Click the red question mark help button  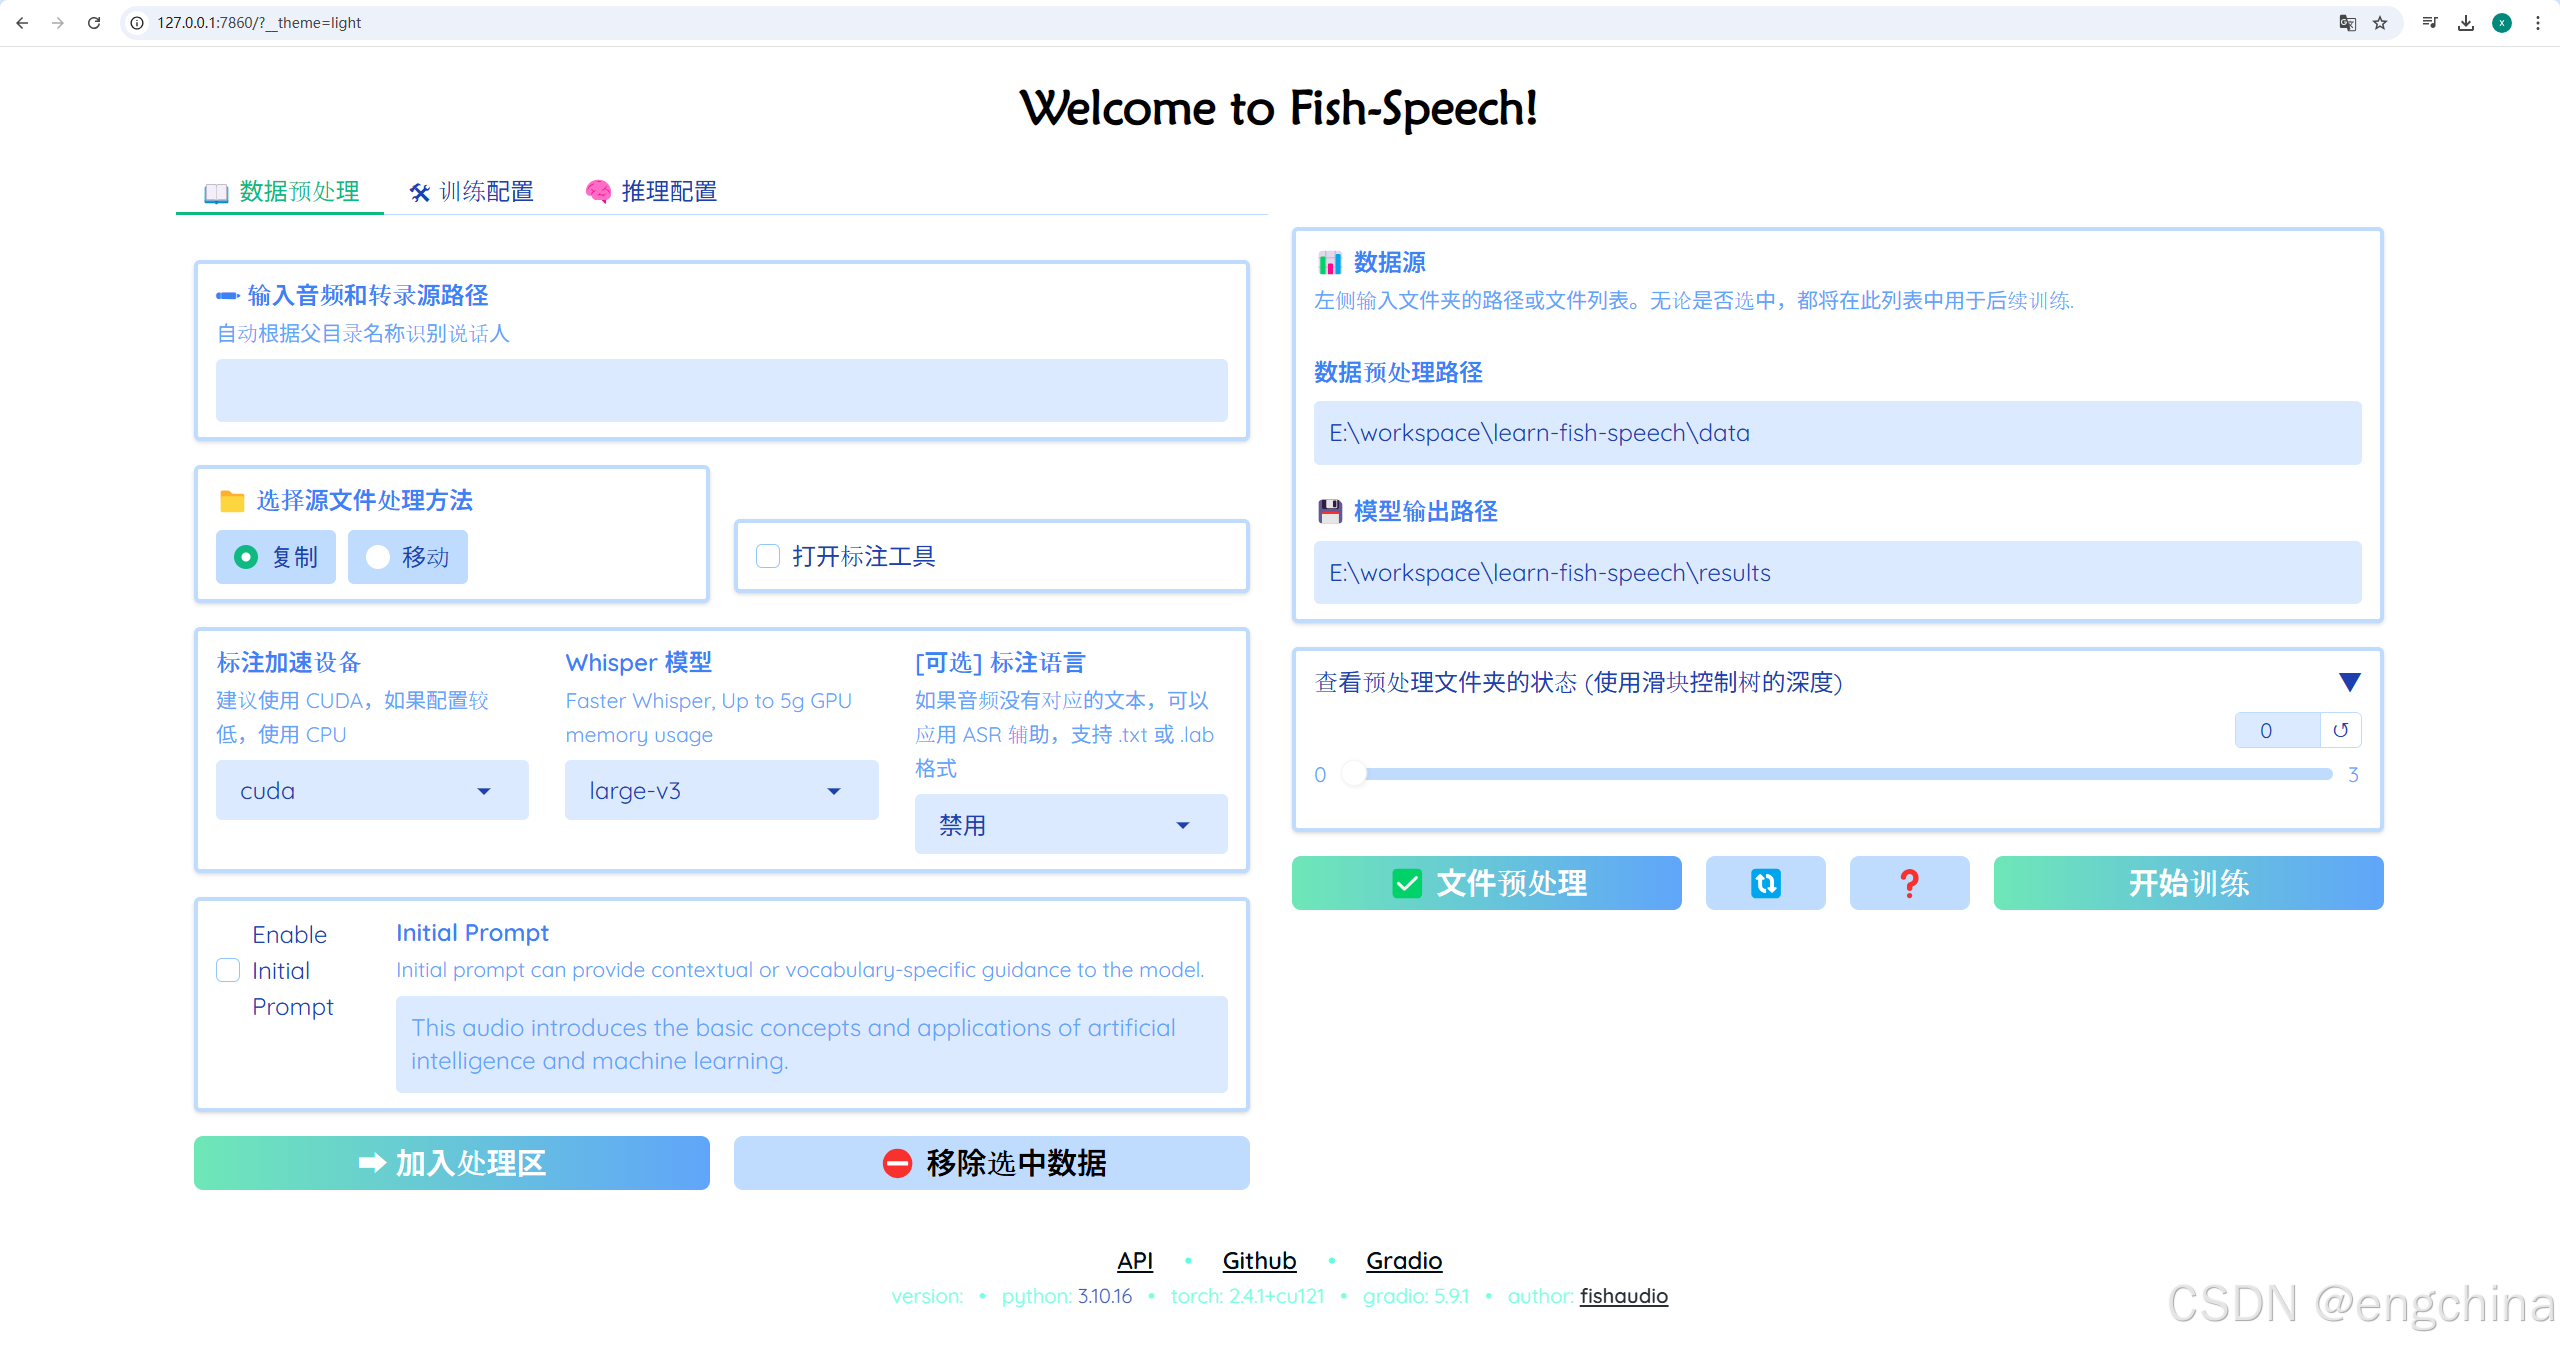(1909, 883)
